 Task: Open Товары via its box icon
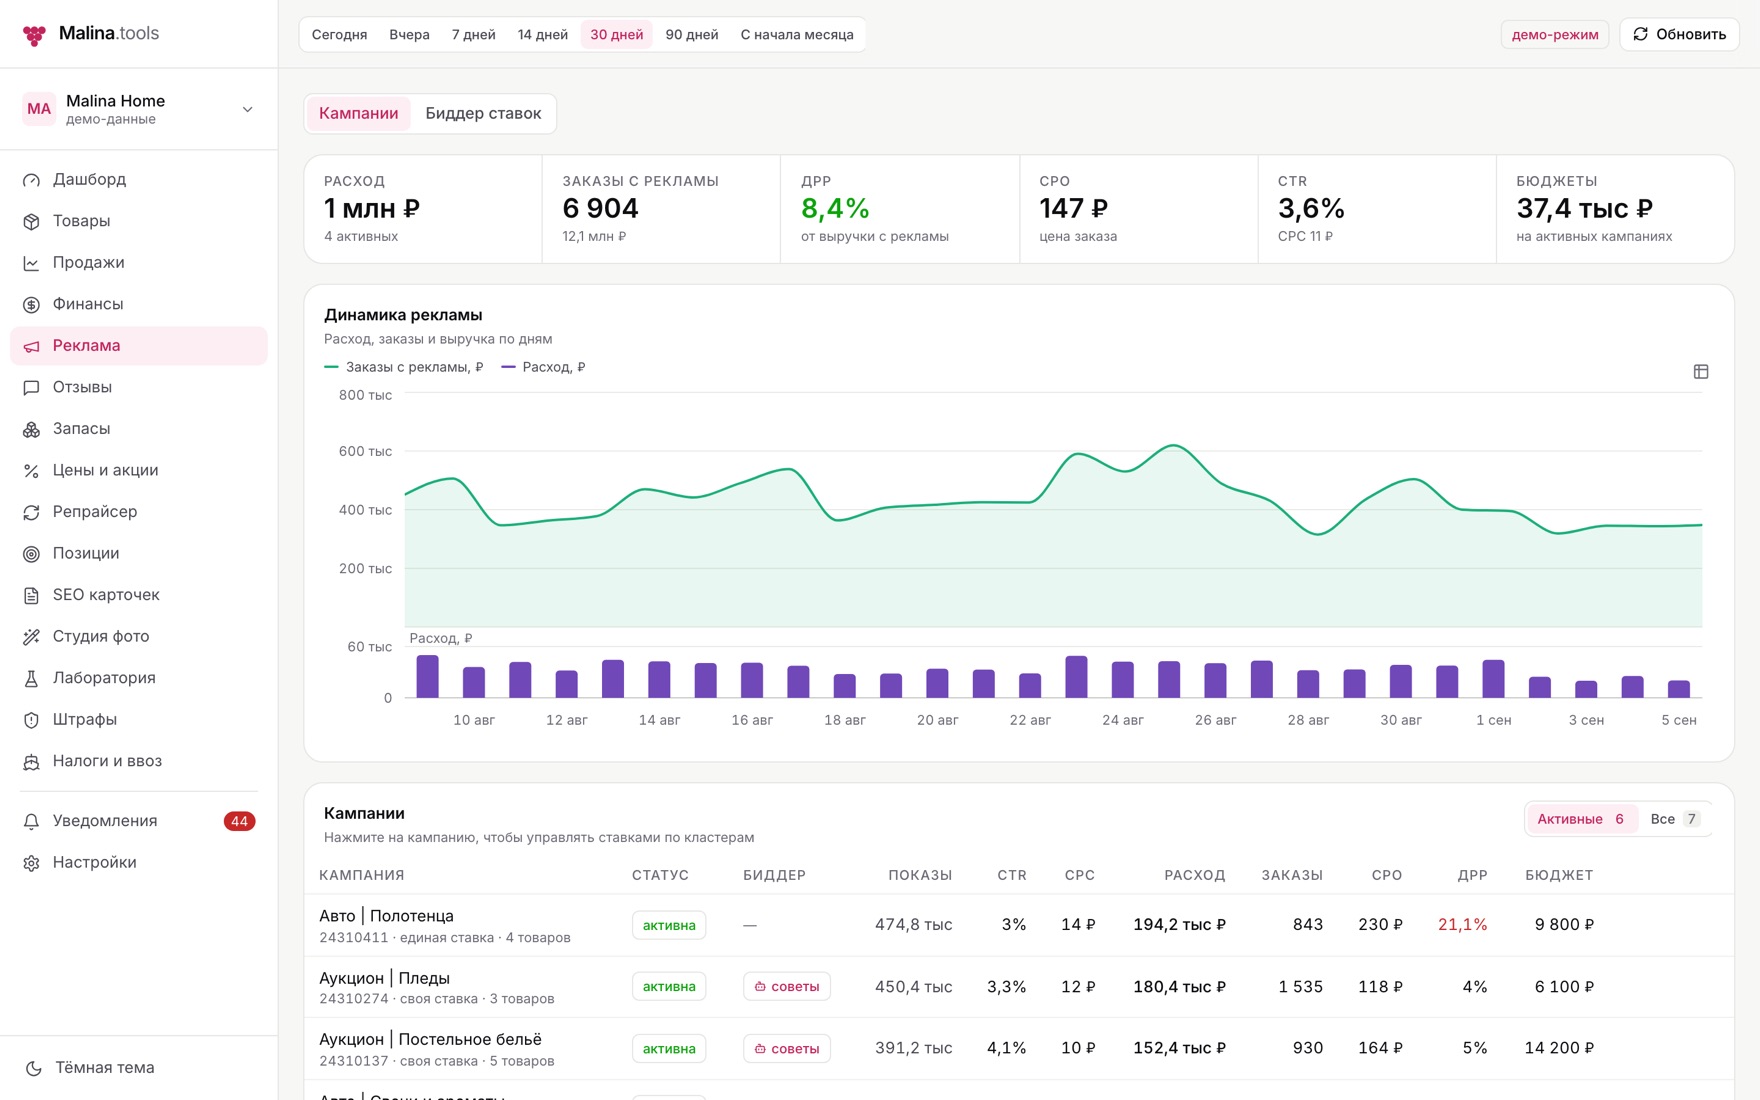pos(32,221)
